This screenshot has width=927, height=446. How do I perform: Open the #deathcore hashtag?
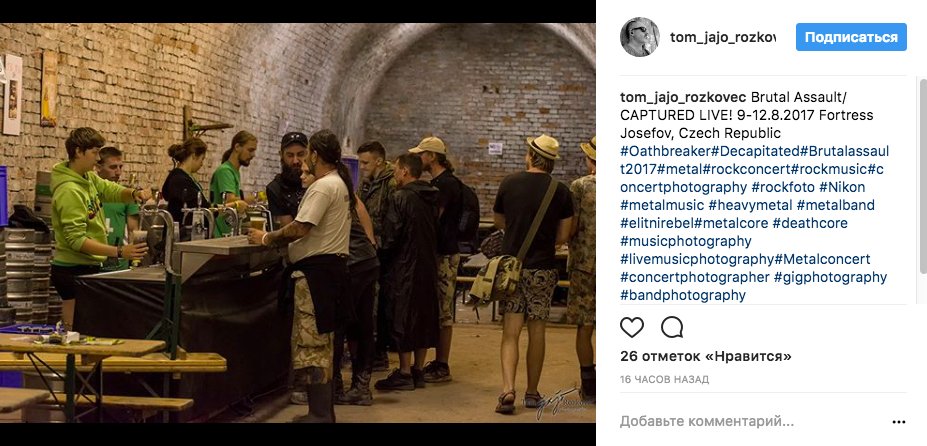810,223
